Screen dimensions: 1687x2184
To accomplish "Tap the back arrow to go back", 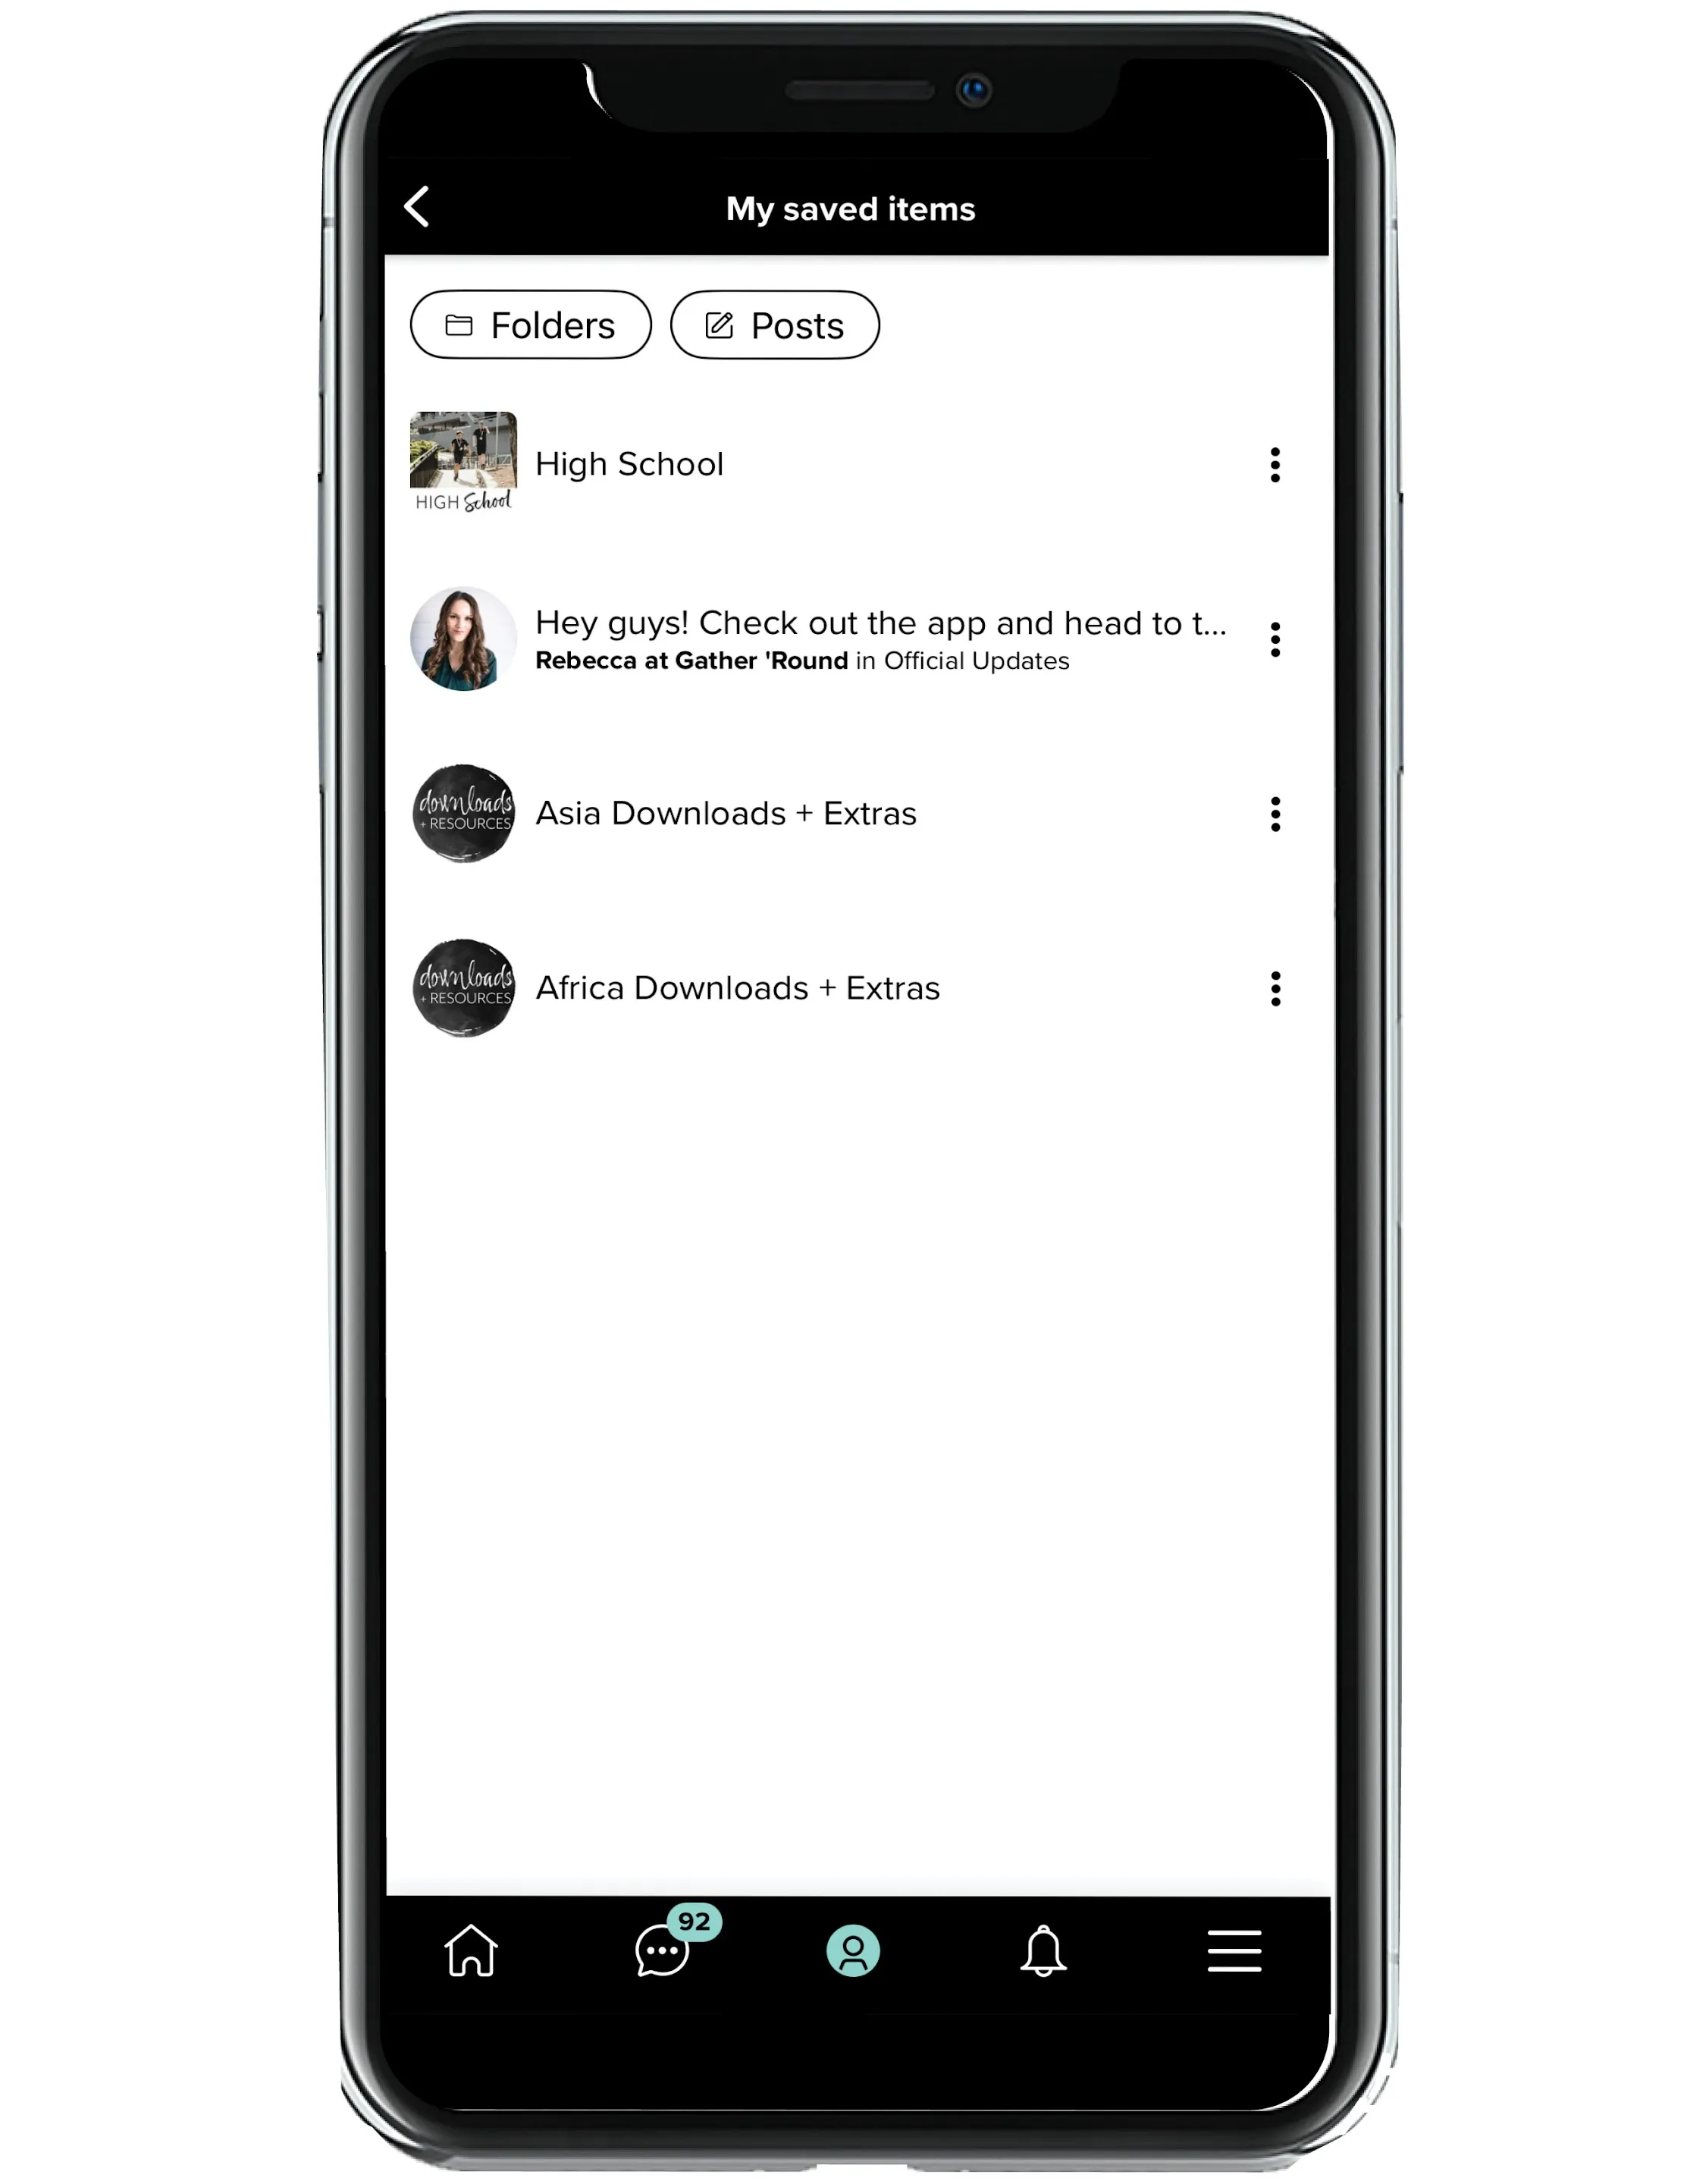I will 419,208.
